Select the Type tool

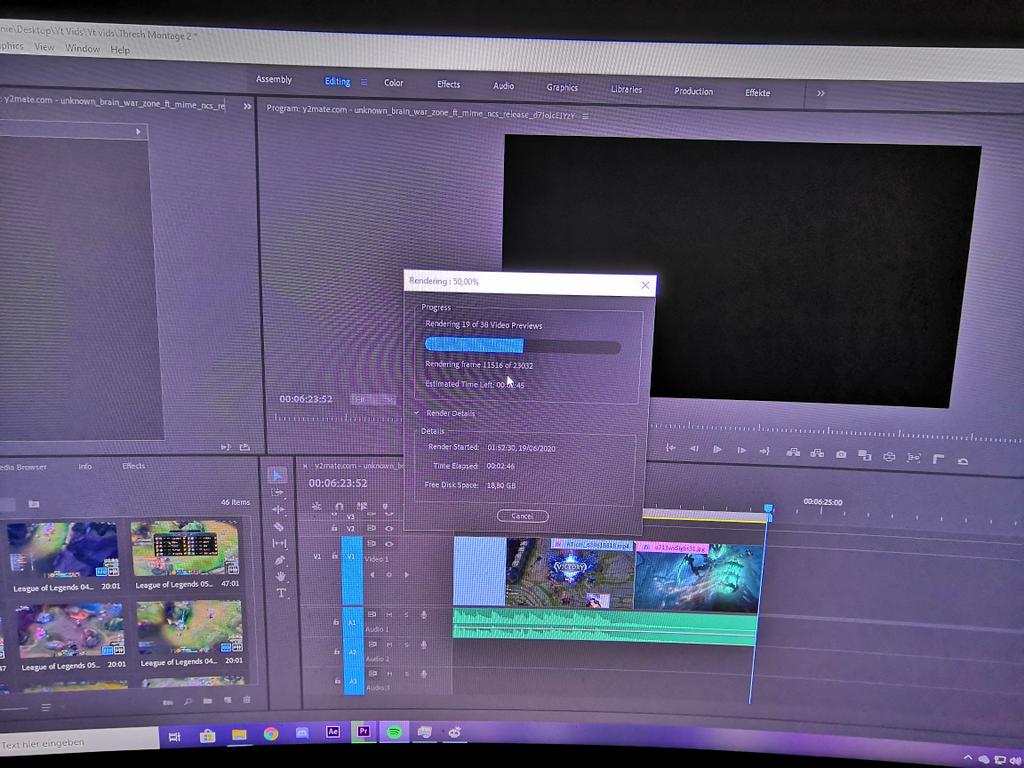281,593
